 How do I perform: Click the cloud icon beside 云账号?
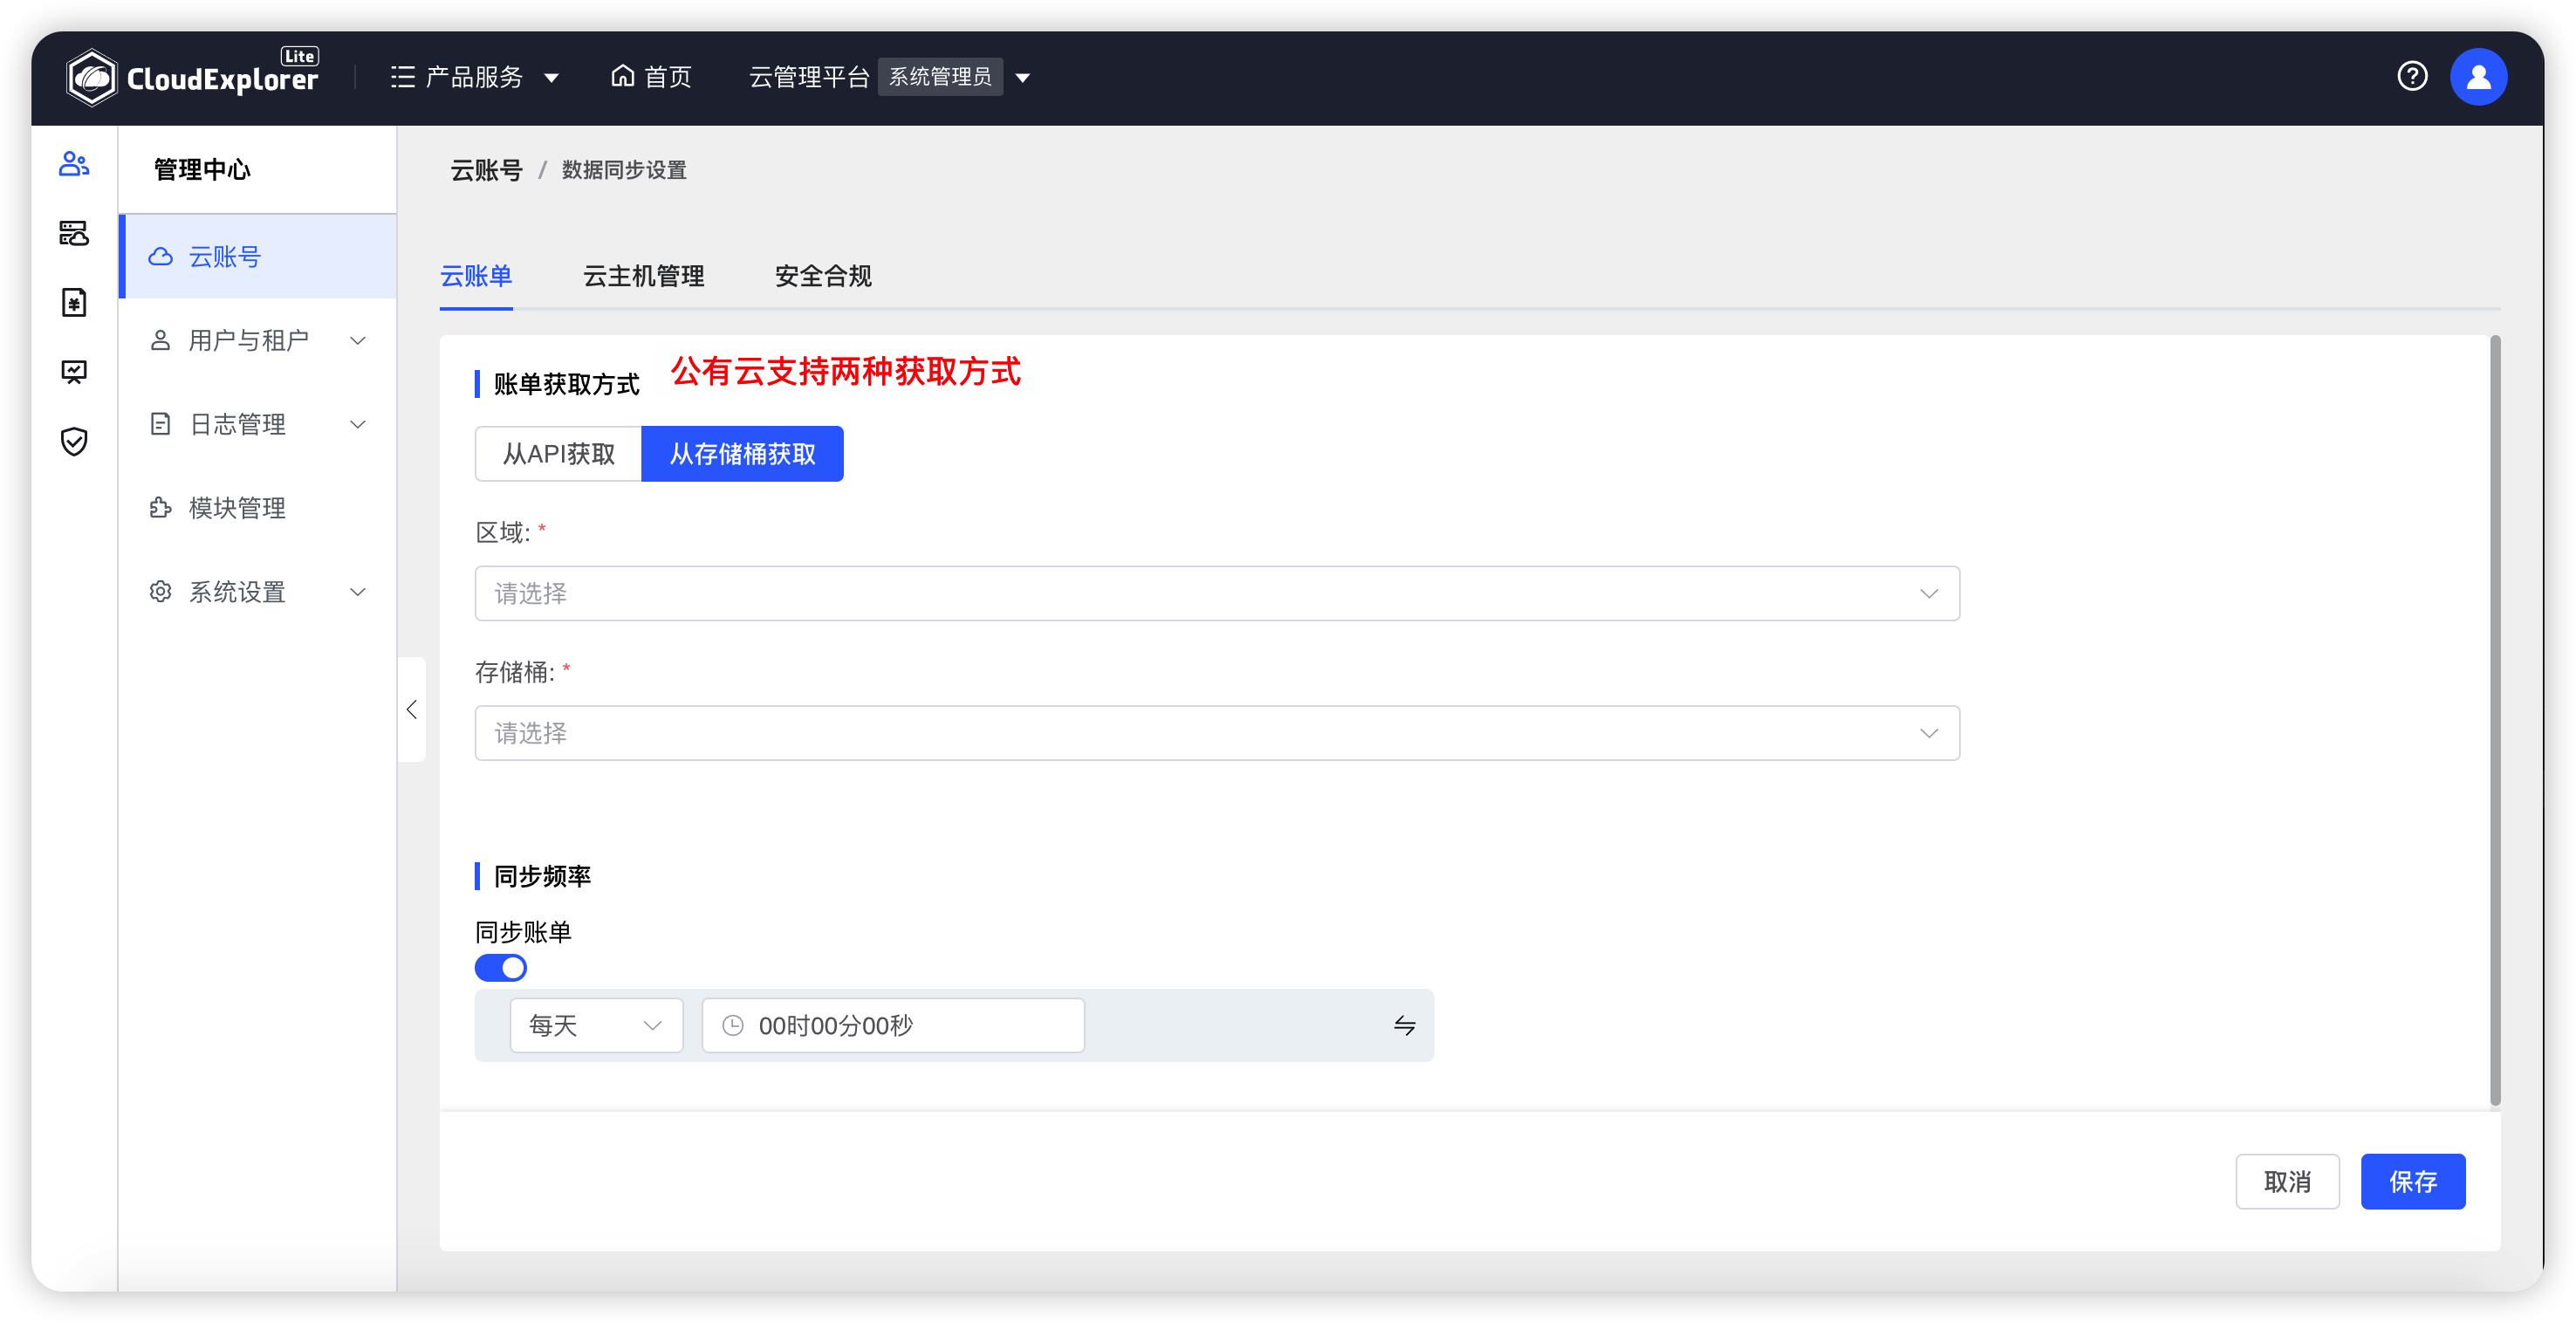tap(160, 256)
